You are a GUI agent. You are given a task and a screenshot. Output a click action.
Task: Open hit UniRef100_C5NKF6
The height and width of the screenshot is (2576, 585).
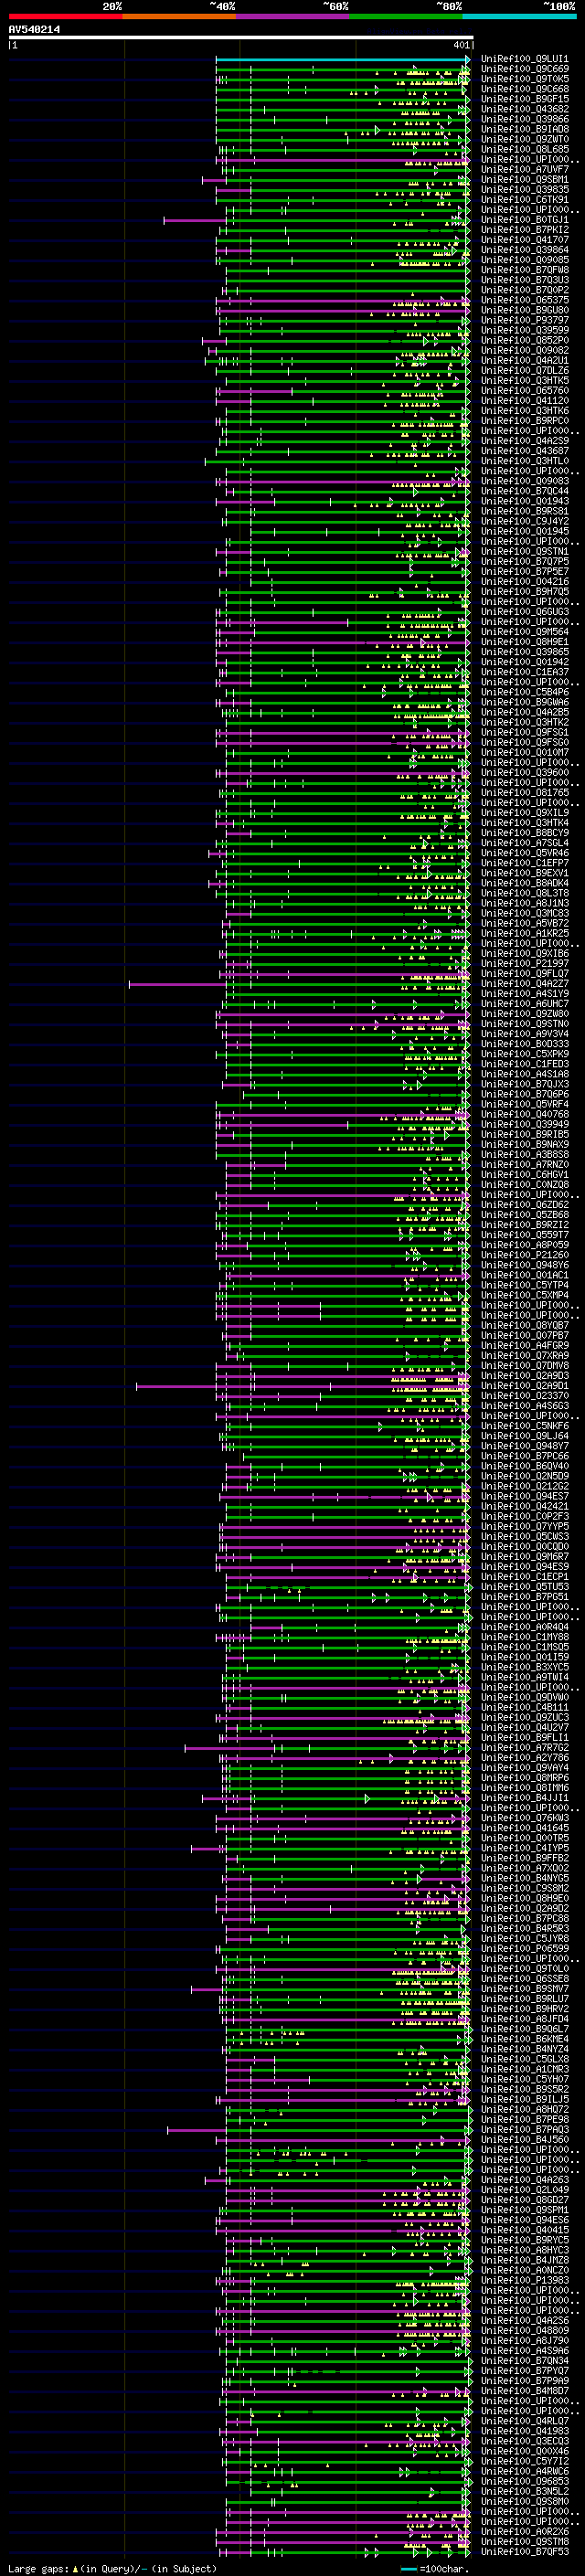[x=525, y=1426]
